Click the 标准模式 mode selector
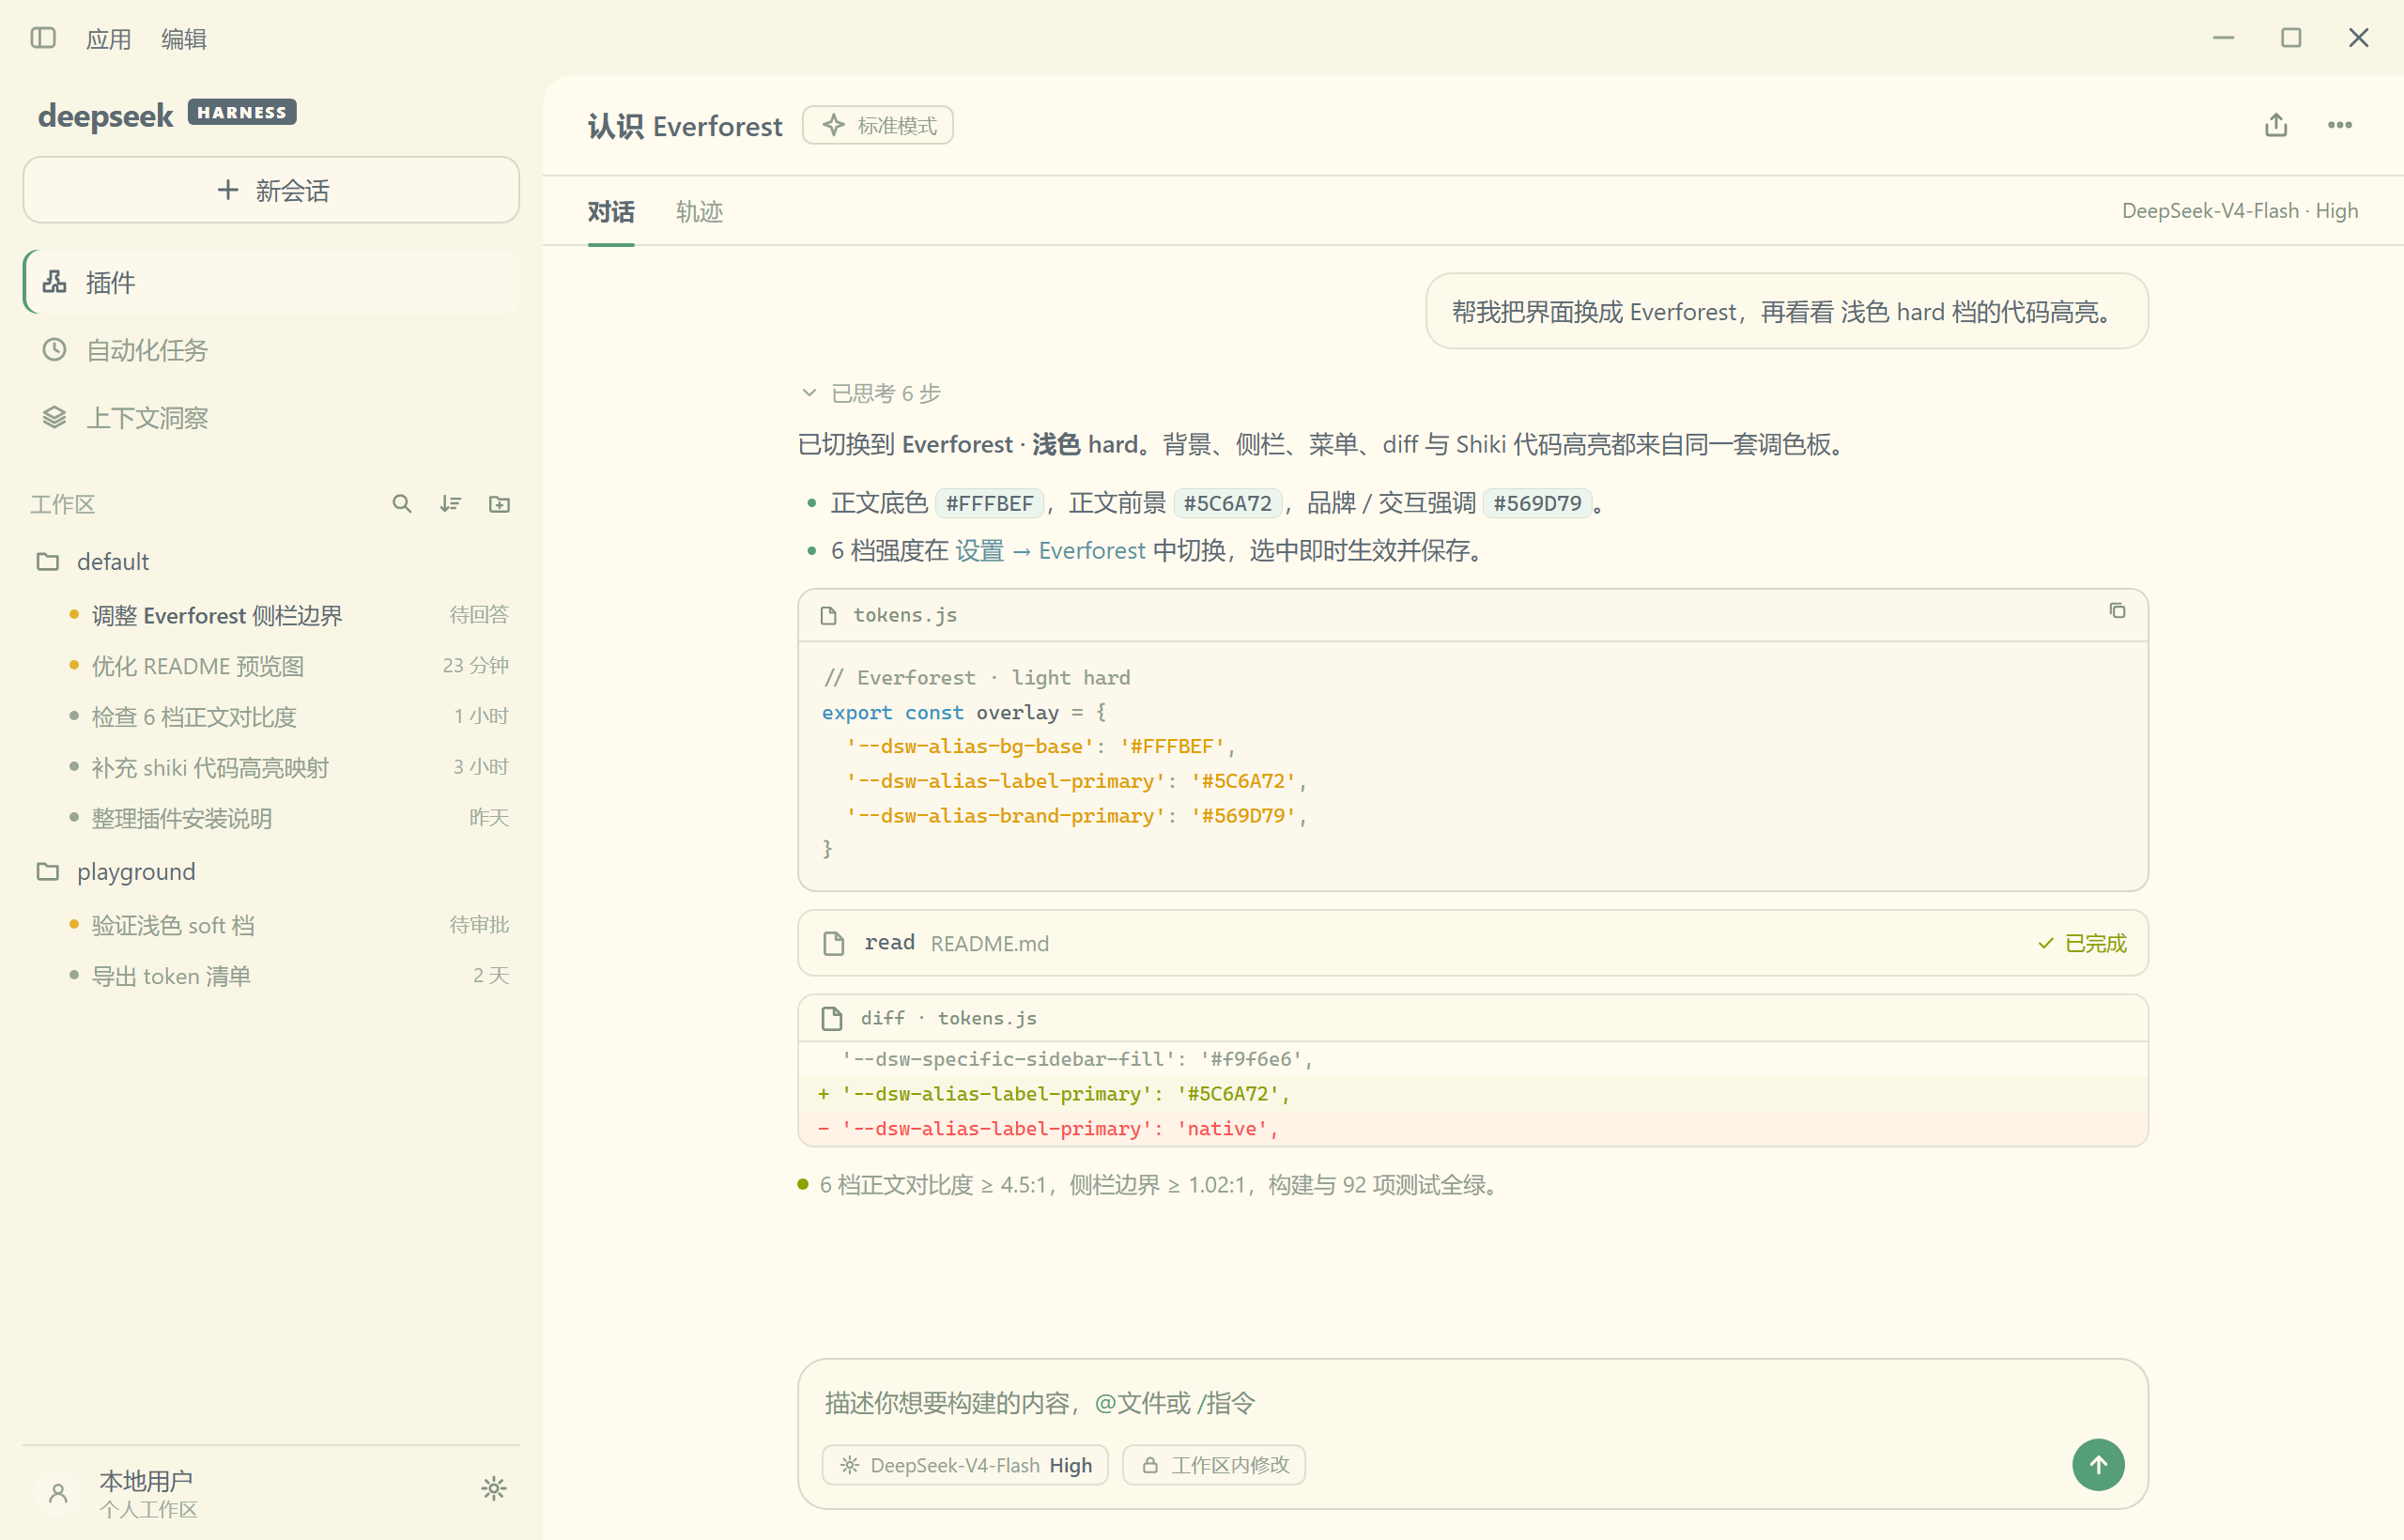This screenshot has width=2404, height=1540. [x=878, y=126]
